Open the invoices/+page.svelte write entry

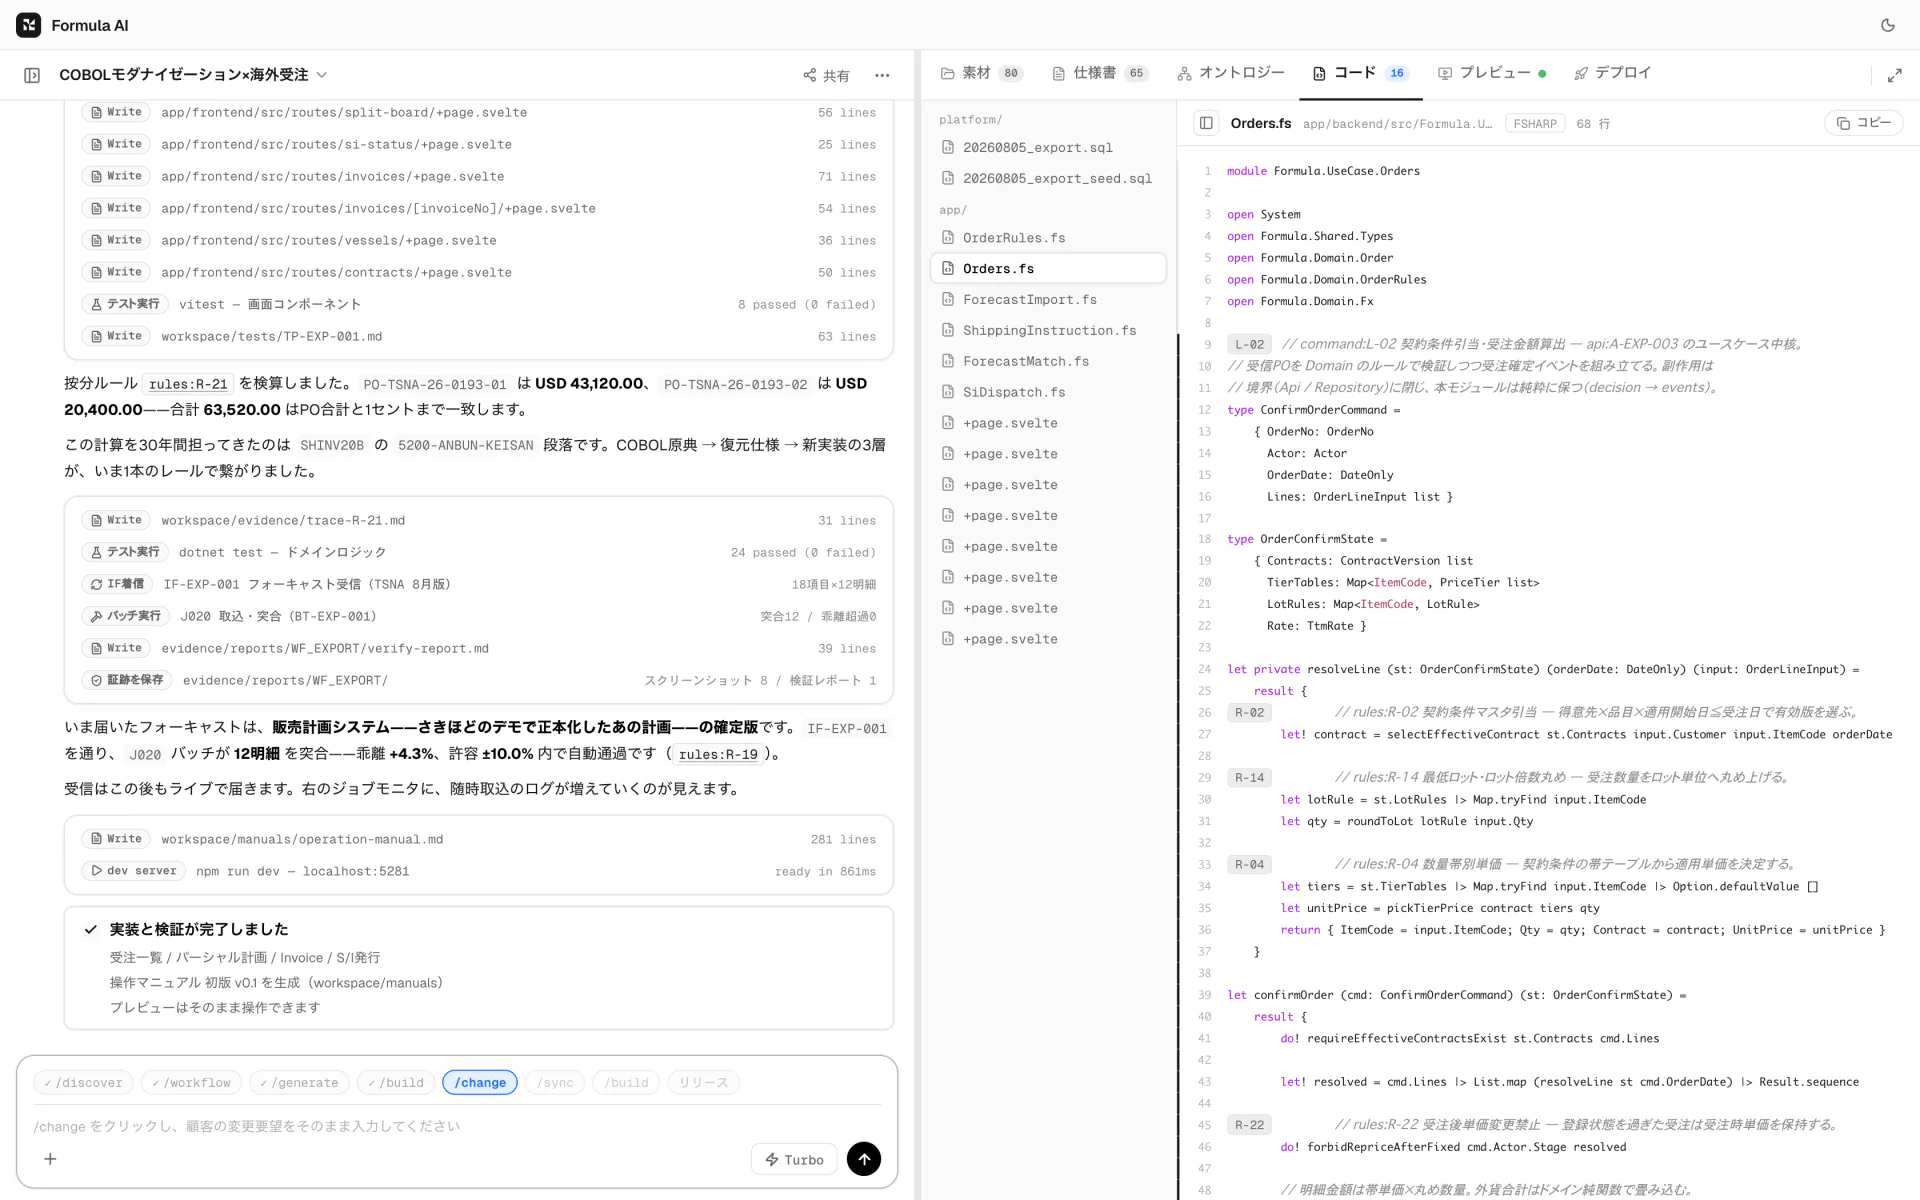coord(478,176)
